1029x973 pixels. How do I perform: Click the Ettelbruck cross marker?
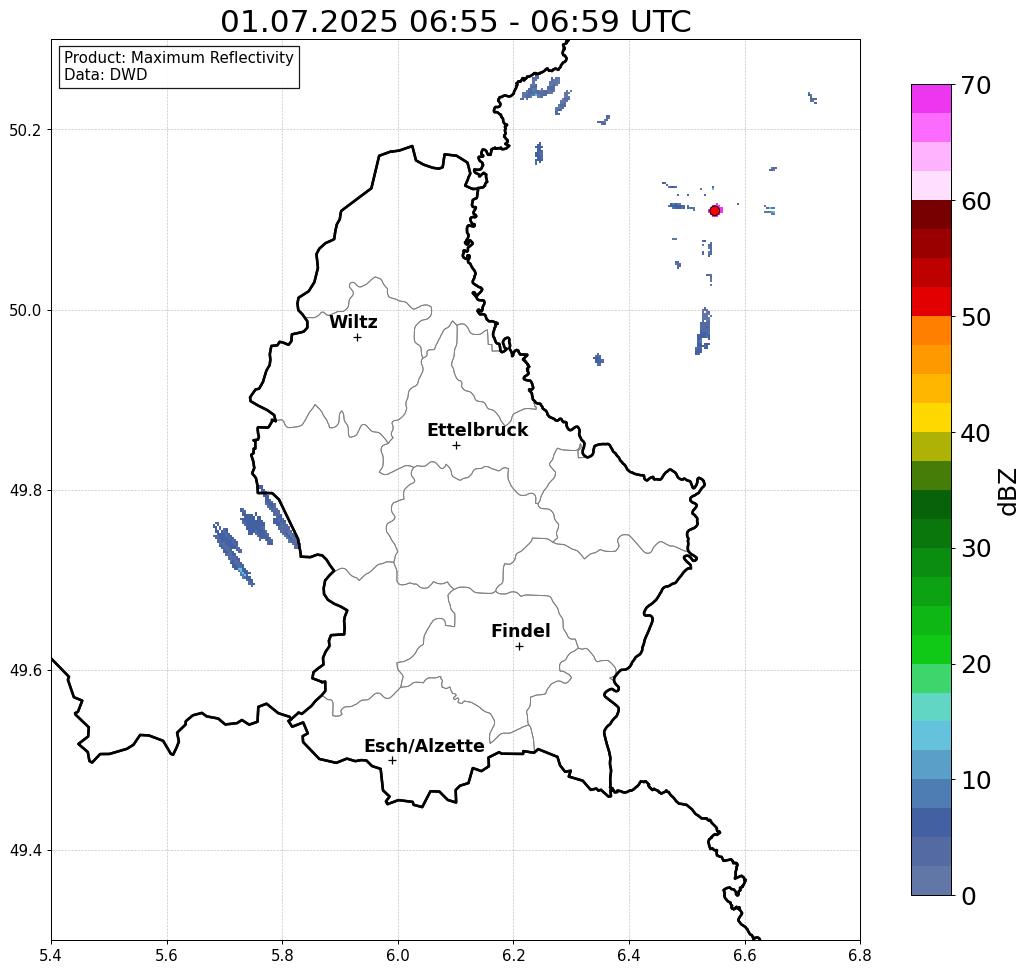[456, 445]
